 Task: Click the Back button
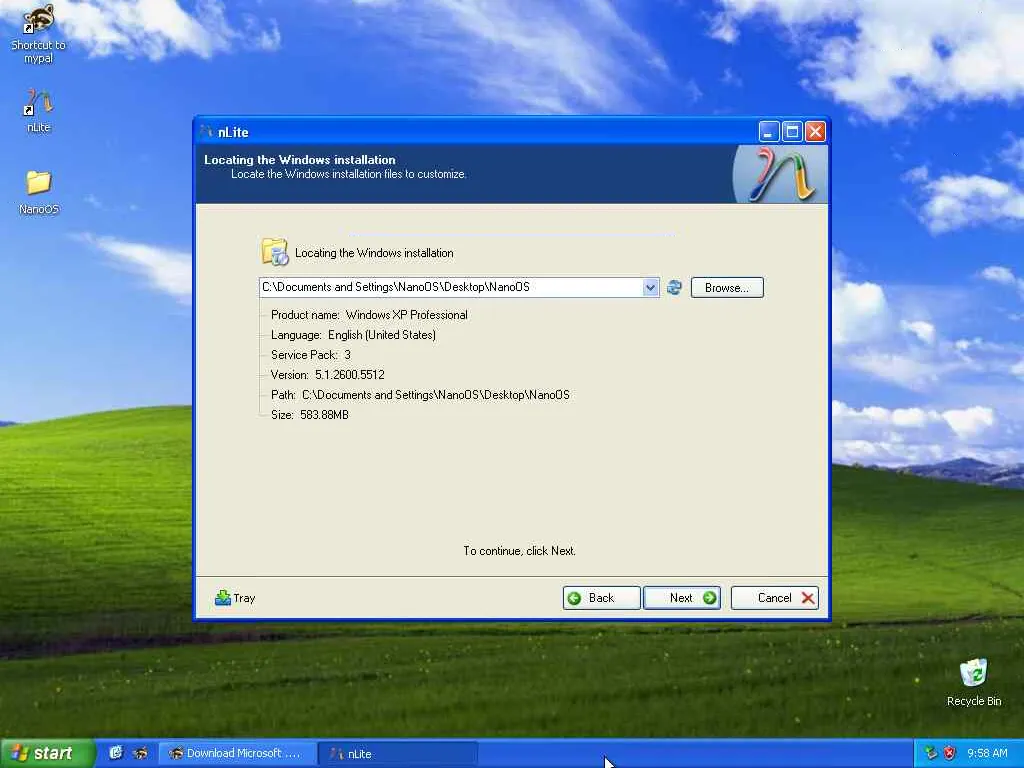[x=601, y=598]
